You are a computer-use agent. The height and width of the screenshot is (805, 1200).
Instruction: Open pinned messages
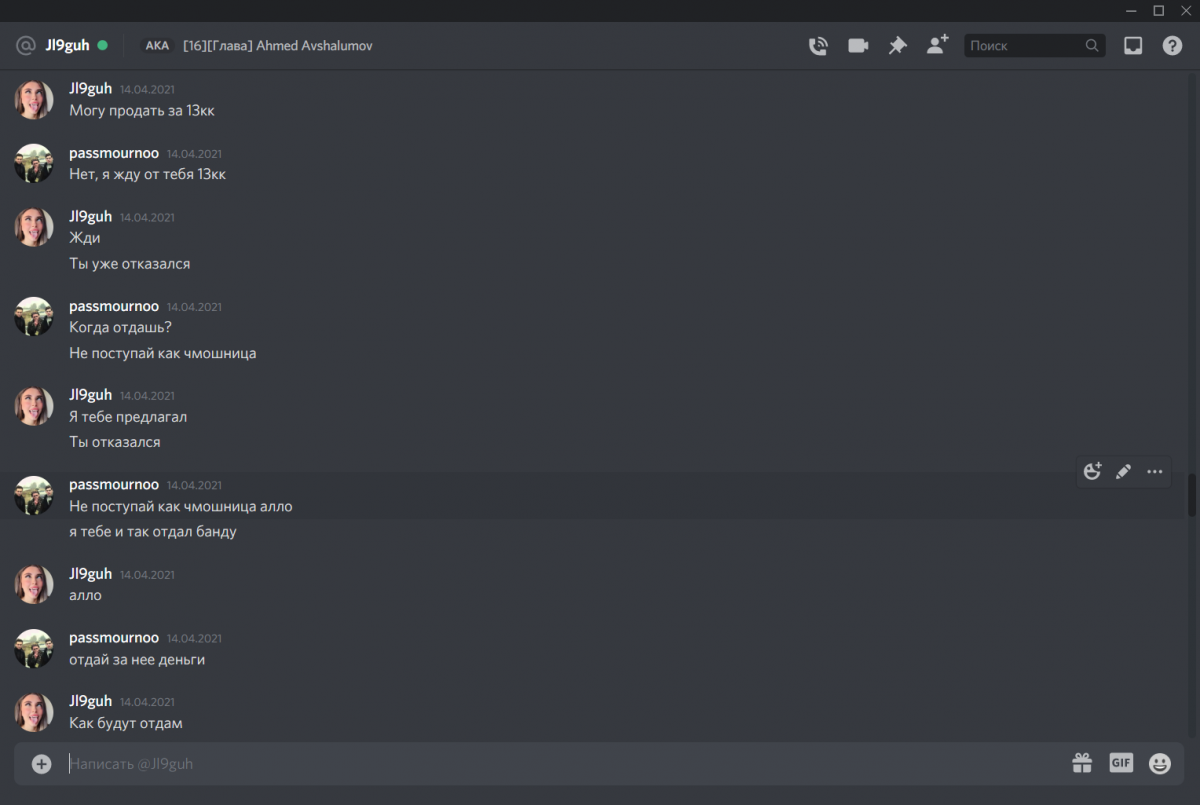click(898, 45)
